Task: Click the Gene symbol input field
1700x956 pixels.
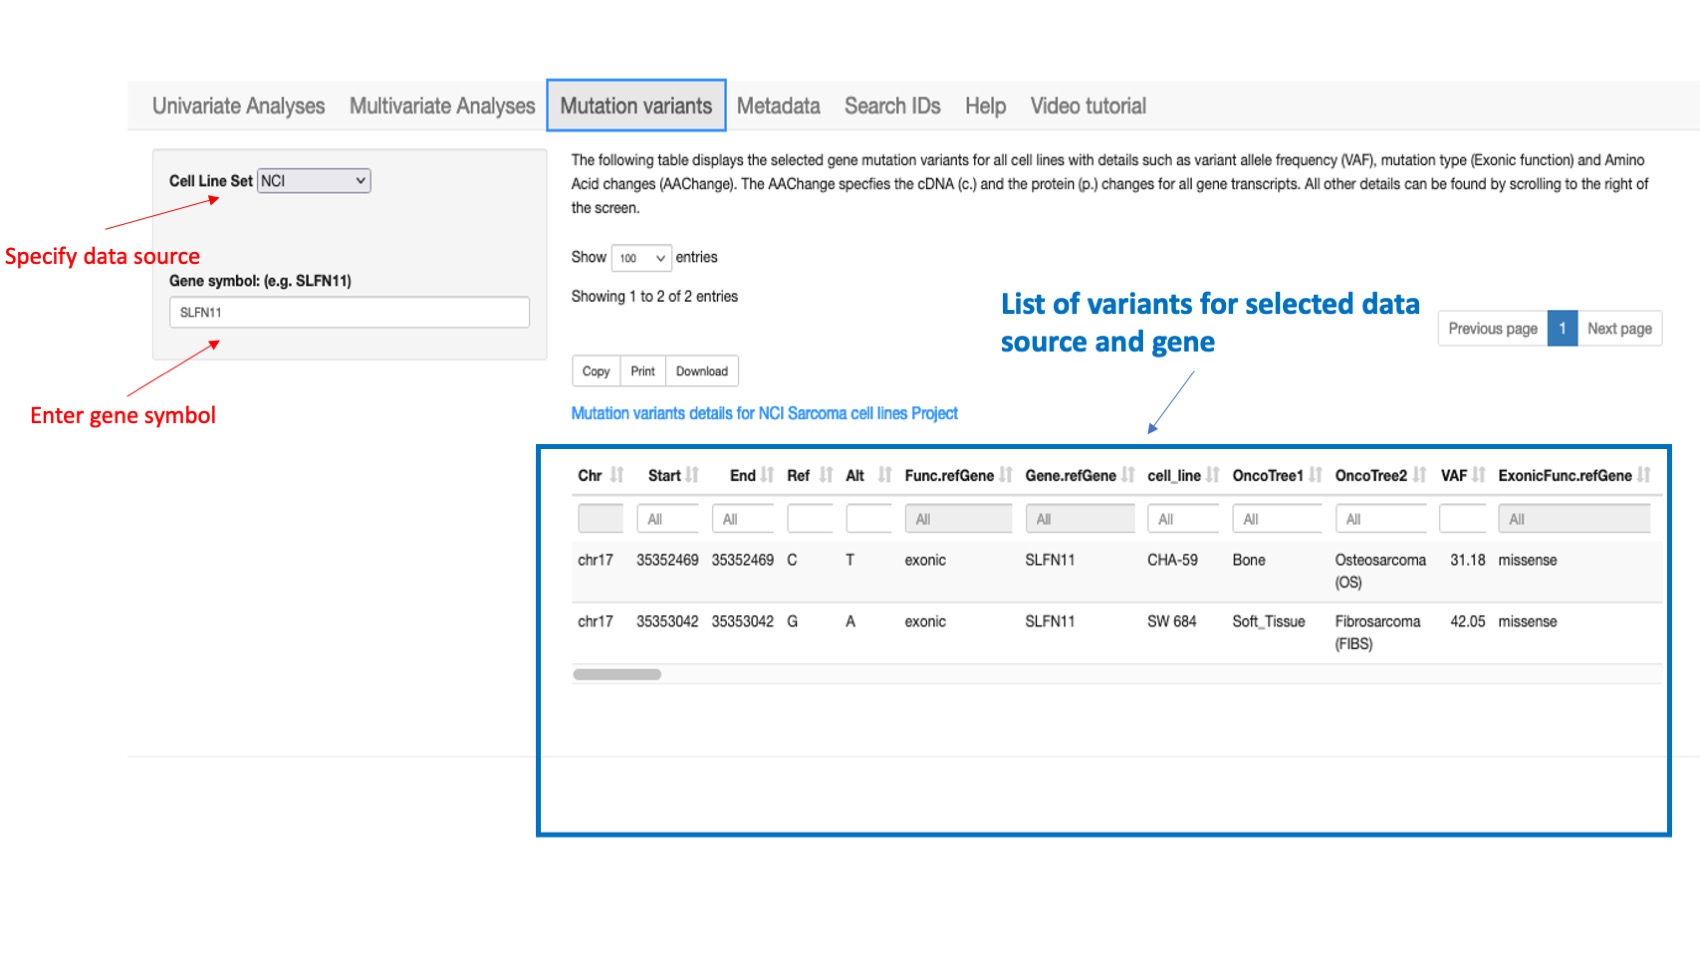Action: [x=348, y=312]
